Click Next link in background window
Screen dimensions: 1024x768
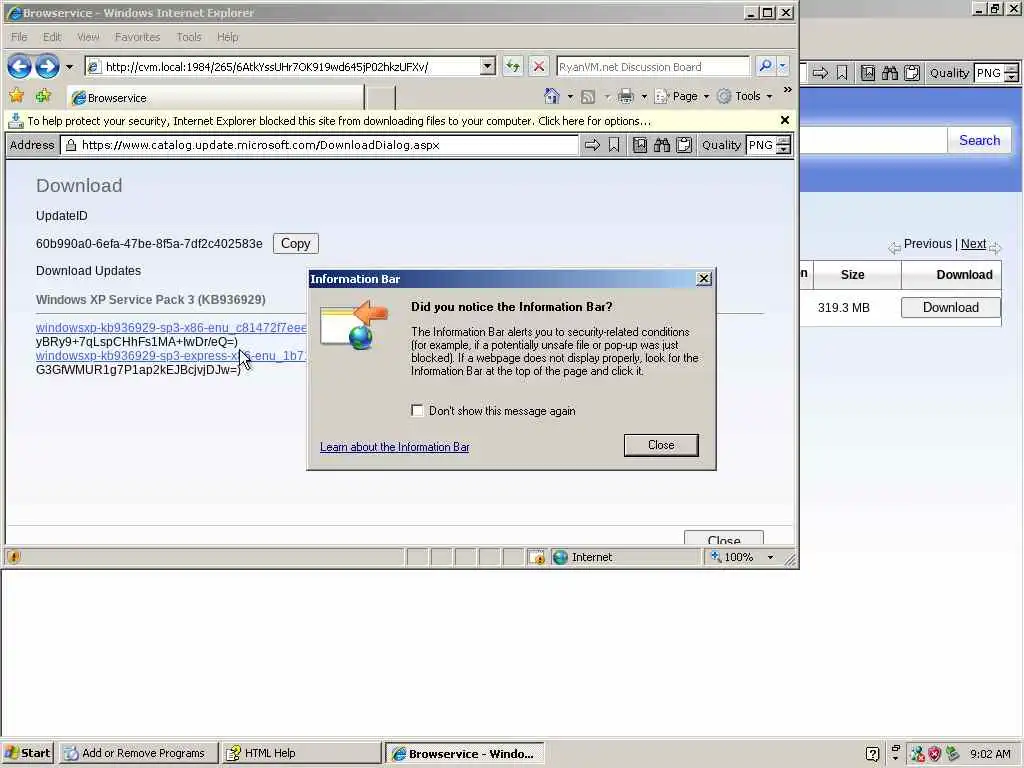coord(973,244)
